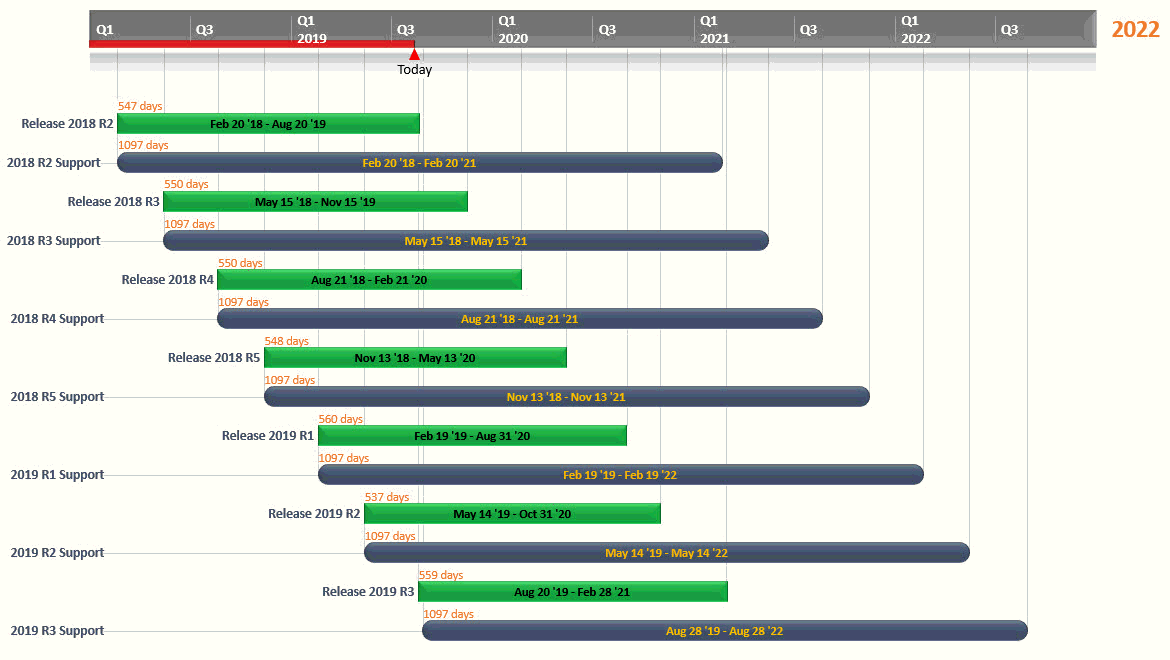Click the Release 2019 R2 green bar

pyautogui.click(x=512, y=514)
